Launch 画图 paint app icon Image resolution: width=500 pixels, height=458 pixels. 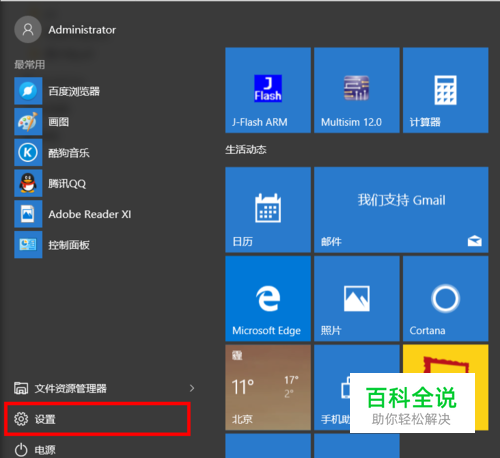point(28,122)
